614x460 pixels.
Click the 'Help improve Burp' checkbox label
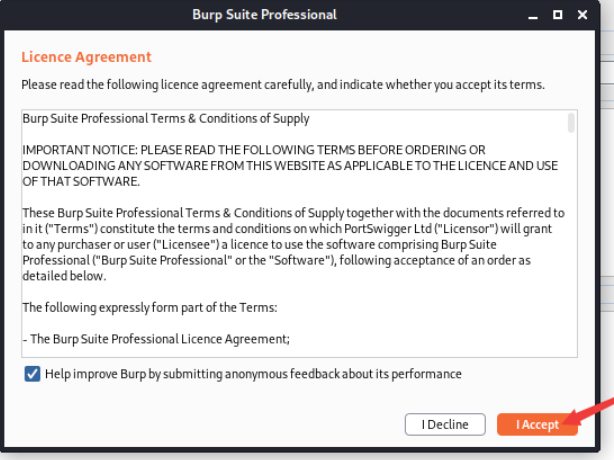point(253,374)
